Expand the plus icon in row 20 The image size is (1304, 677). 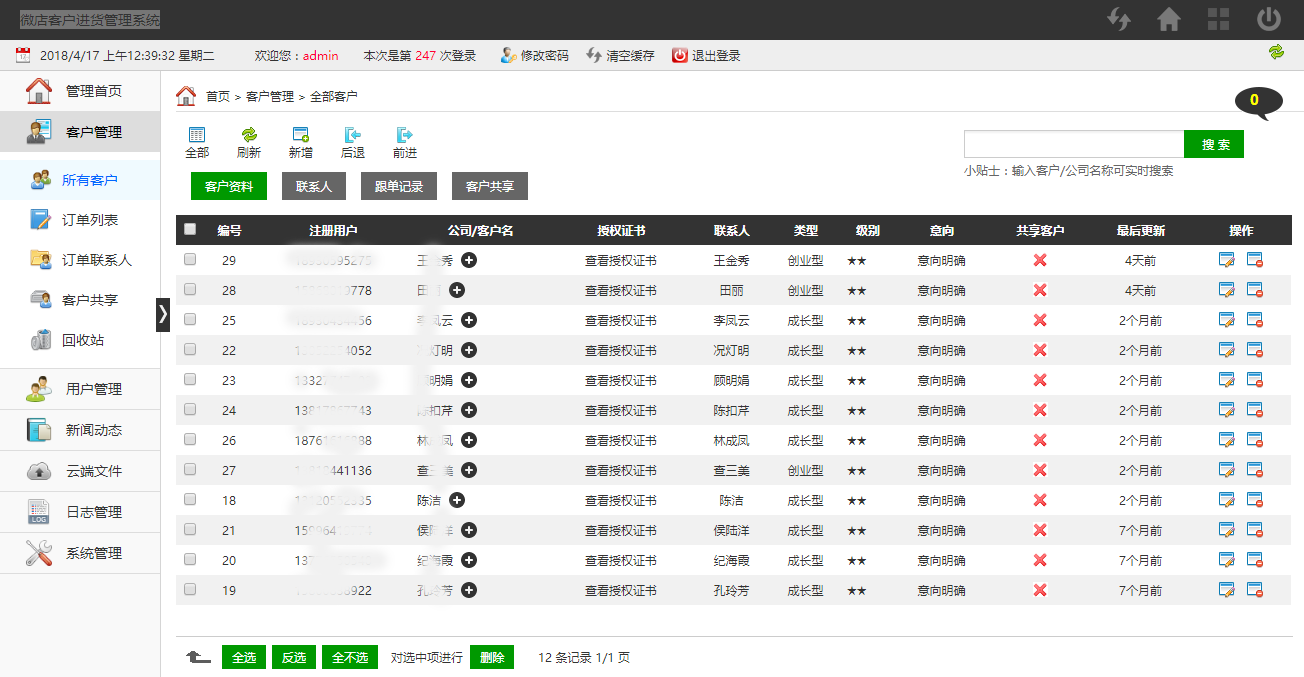click(469, 560)
